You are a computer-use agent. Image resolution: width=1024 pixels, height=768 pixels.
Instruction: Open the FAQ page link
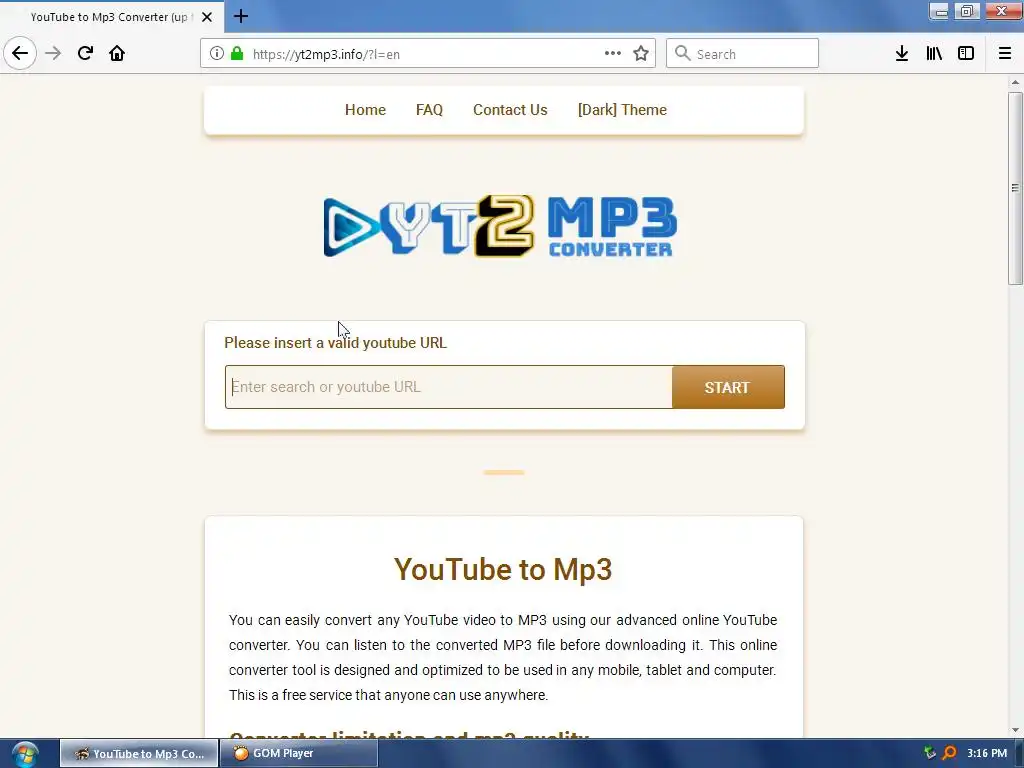429,110
